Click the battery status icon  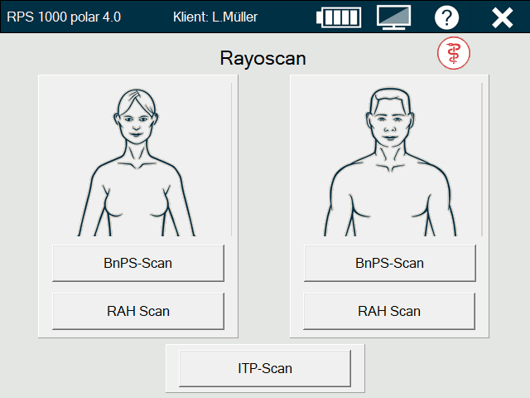339,17
